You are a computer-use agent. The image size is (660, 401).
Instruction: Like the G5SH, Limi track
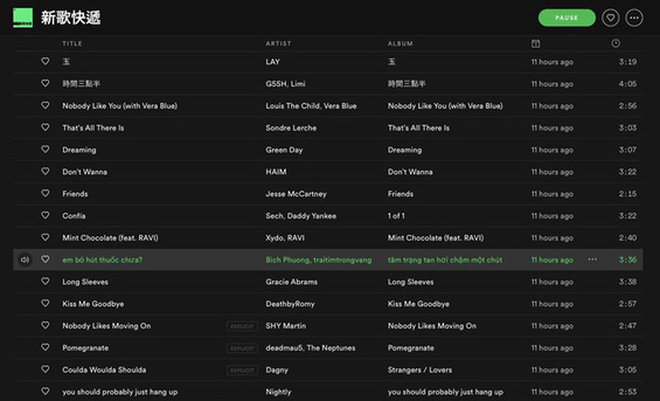pyautogui.click(x=45, y=83)
